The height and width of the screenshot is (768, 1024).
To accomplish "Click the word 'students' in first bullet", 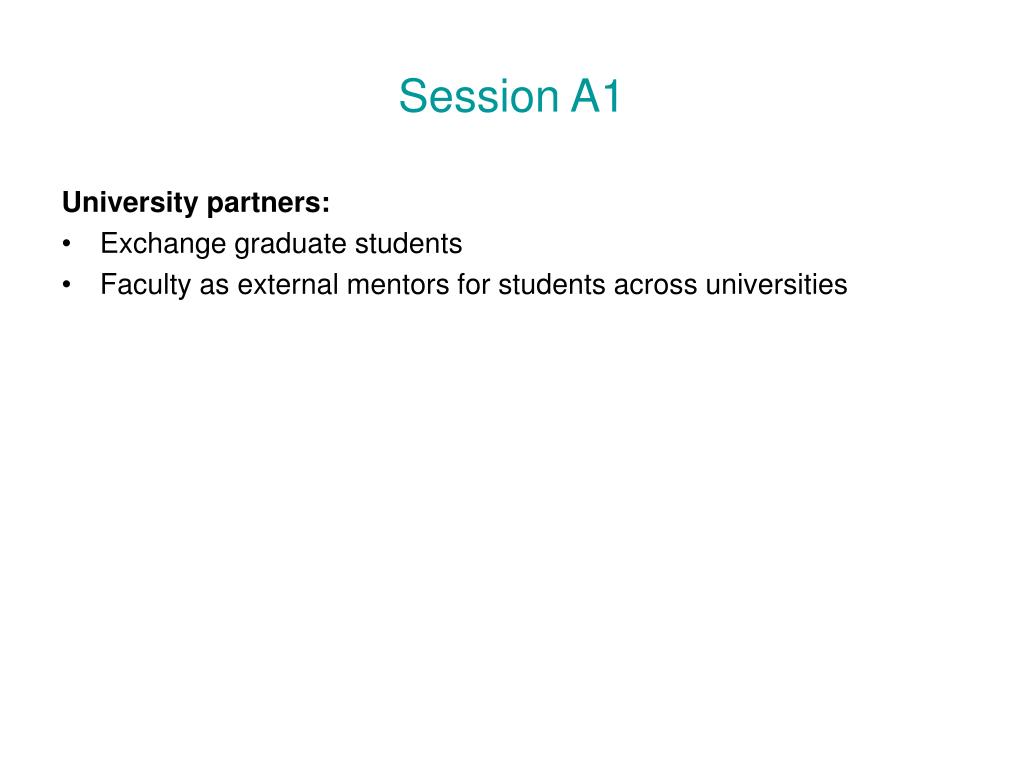I will click(408, 244).
